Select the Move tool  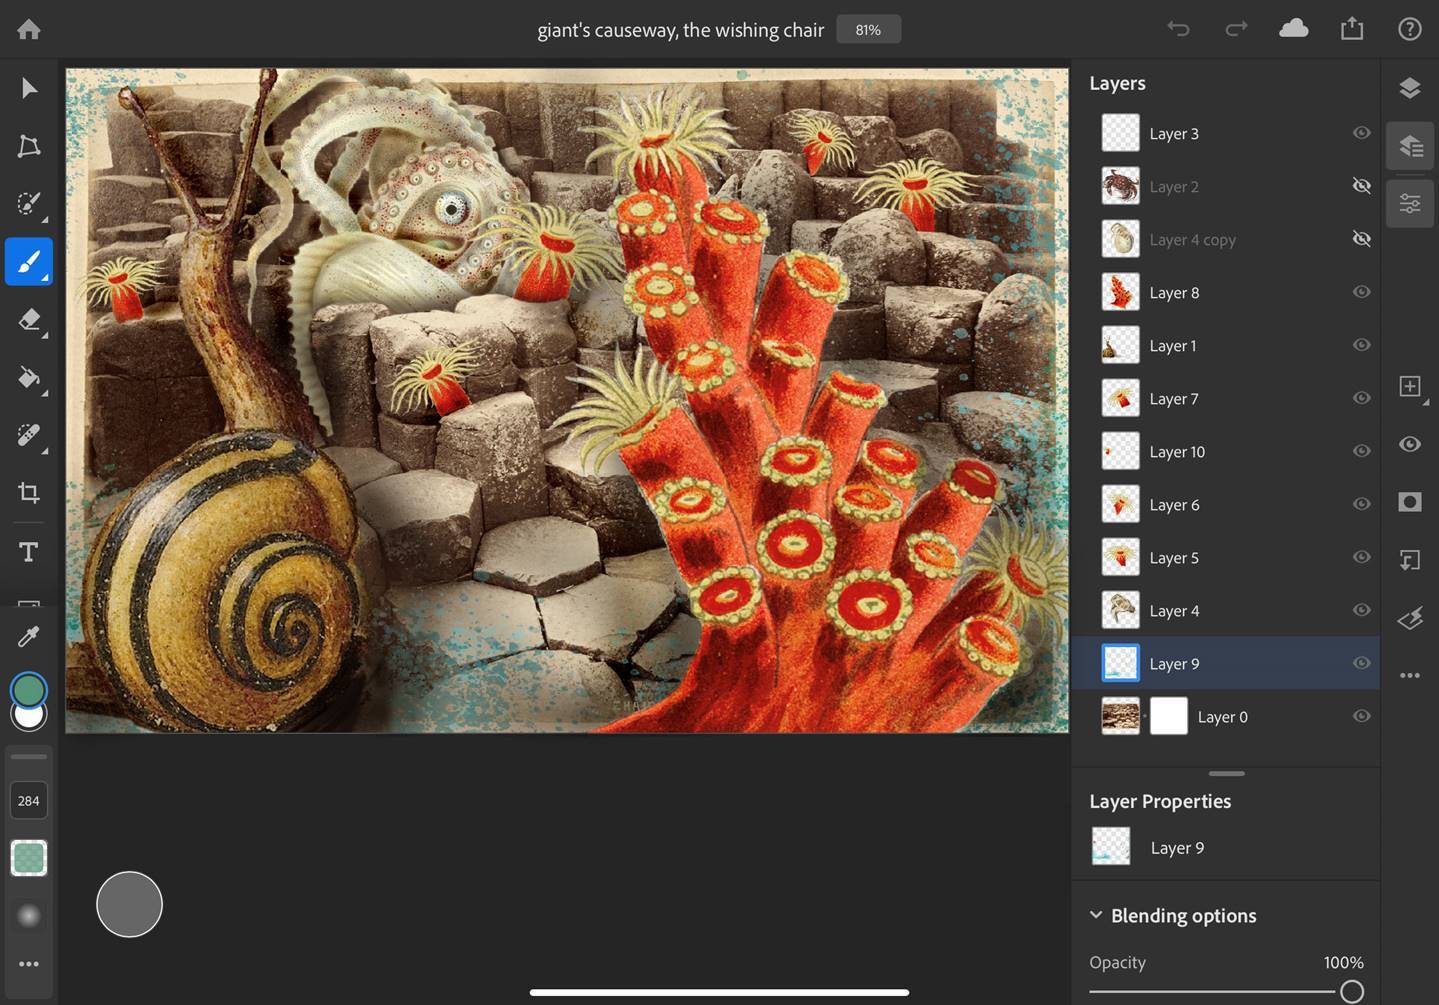click(28, 88)
